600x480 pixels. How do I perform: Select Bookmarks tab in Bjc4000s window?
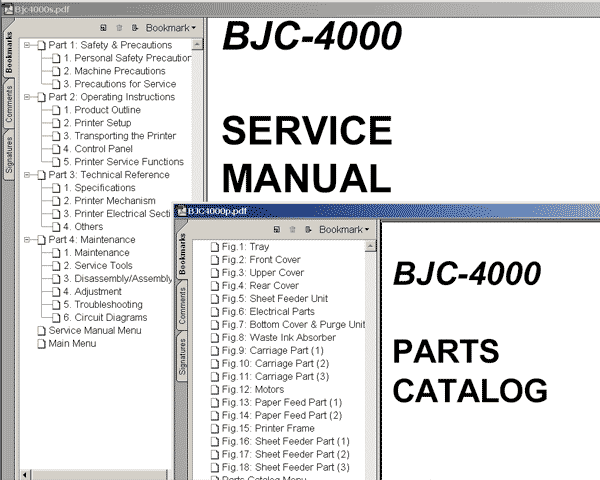(x=9, y=52)
